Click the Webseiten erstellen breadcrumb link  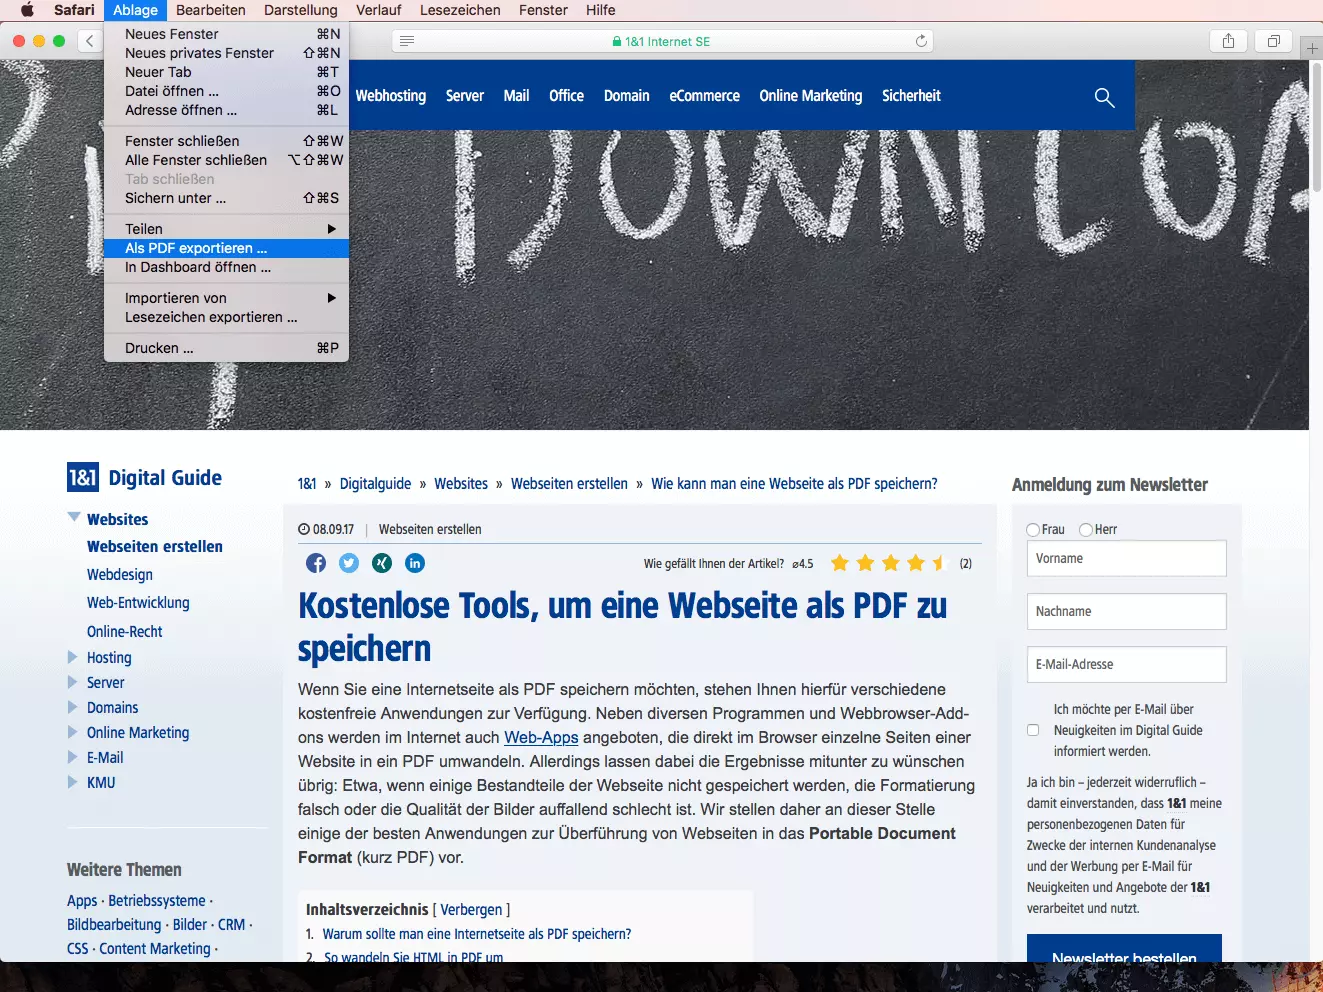click(569, 484)
